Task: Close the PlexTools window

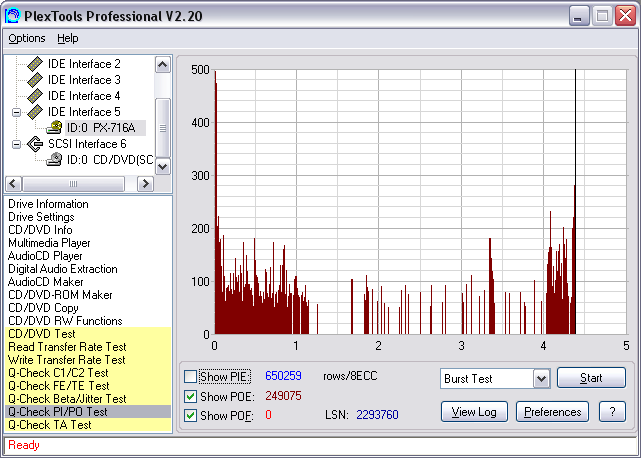Action: tap(625, 16)
